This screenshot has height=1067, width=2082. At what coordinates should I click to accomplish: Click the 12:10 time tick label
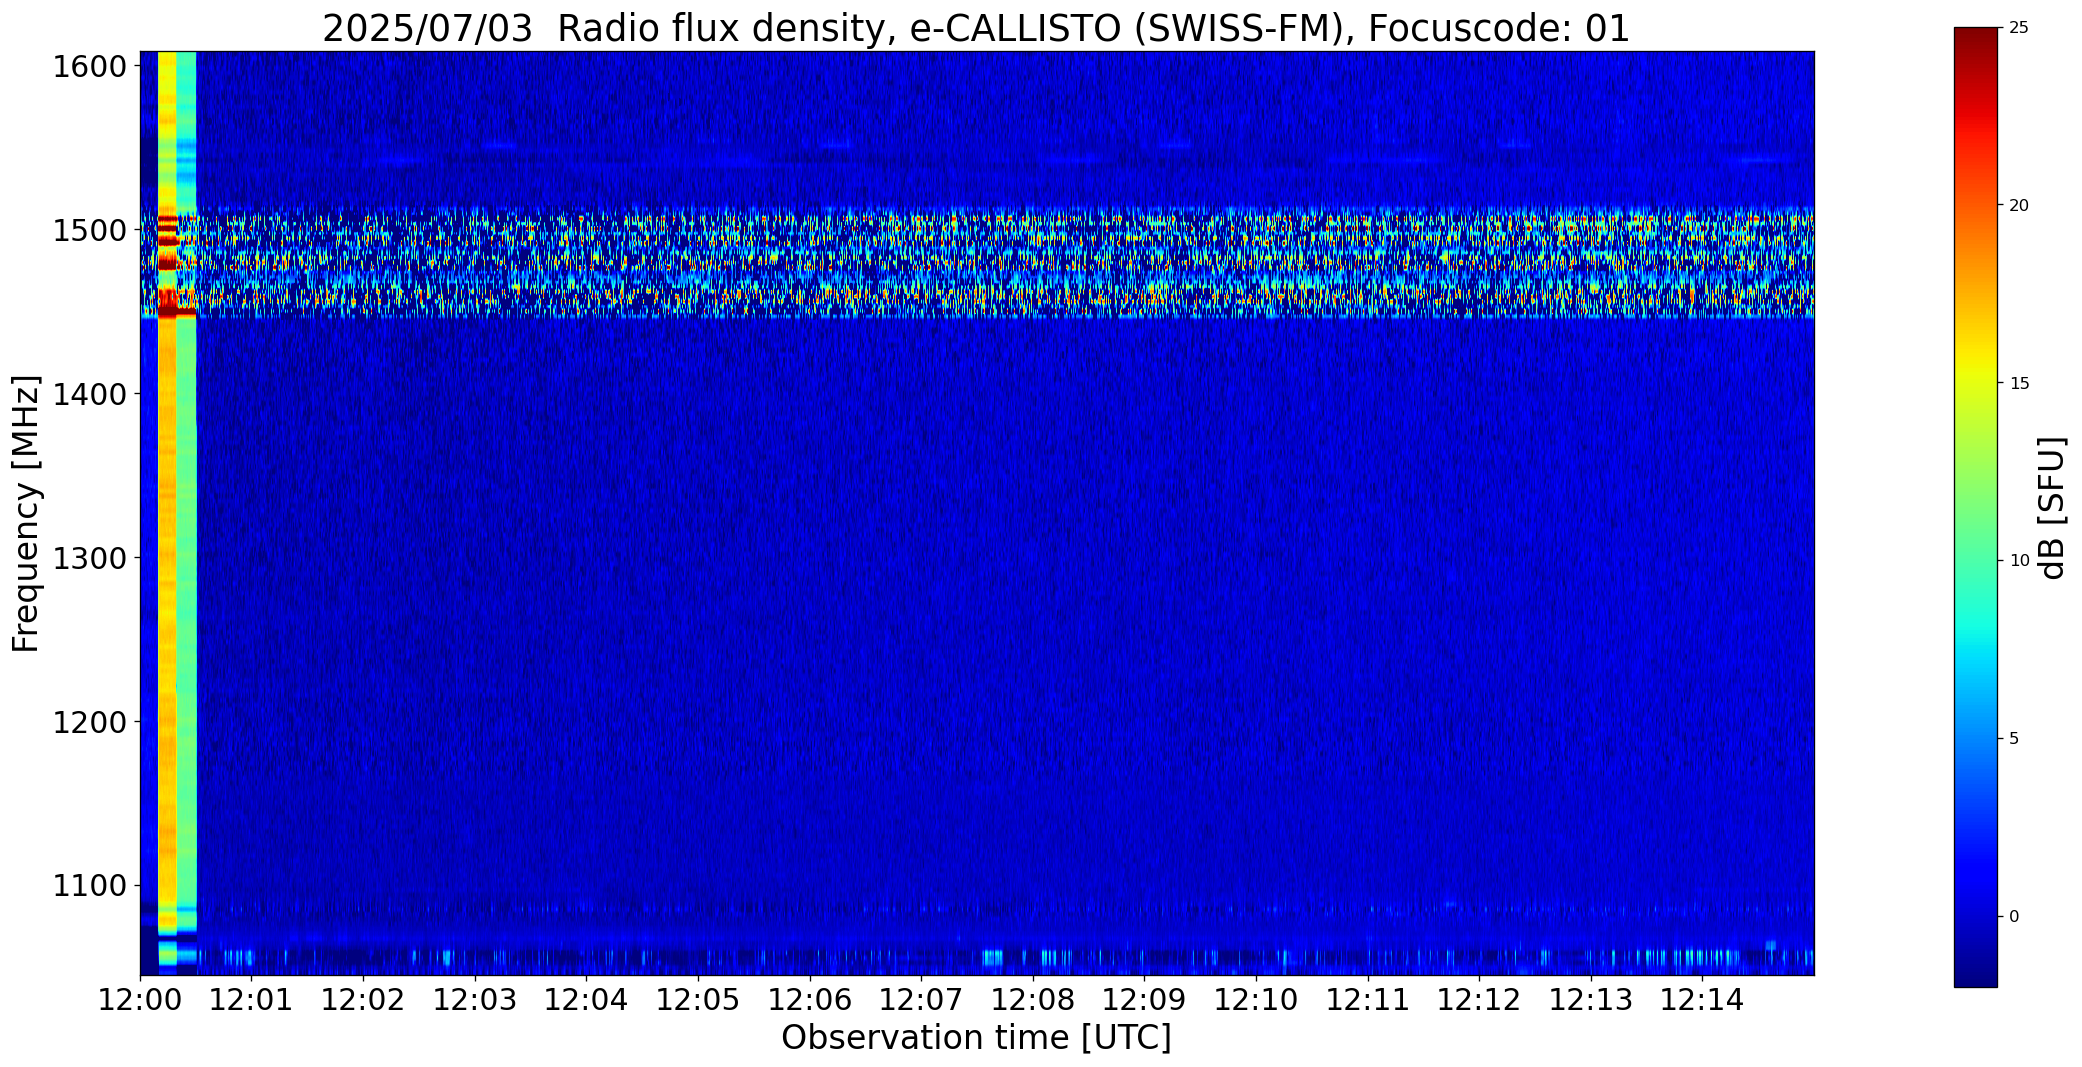[1256, 999]
